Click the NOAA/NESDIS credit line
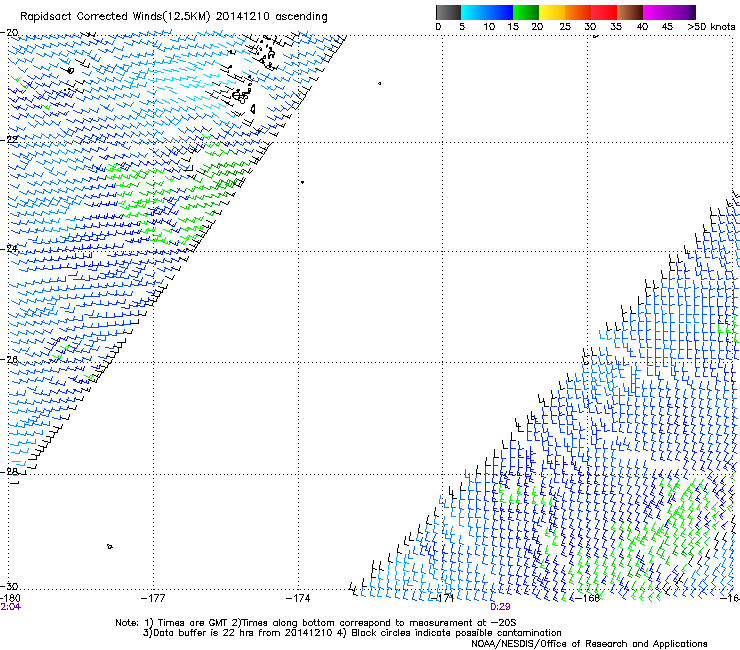 point(589,644)
